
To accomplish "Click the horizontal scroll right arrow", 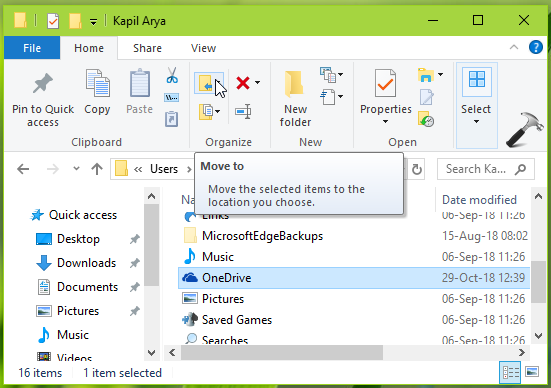I will click(x=522, y=353).
